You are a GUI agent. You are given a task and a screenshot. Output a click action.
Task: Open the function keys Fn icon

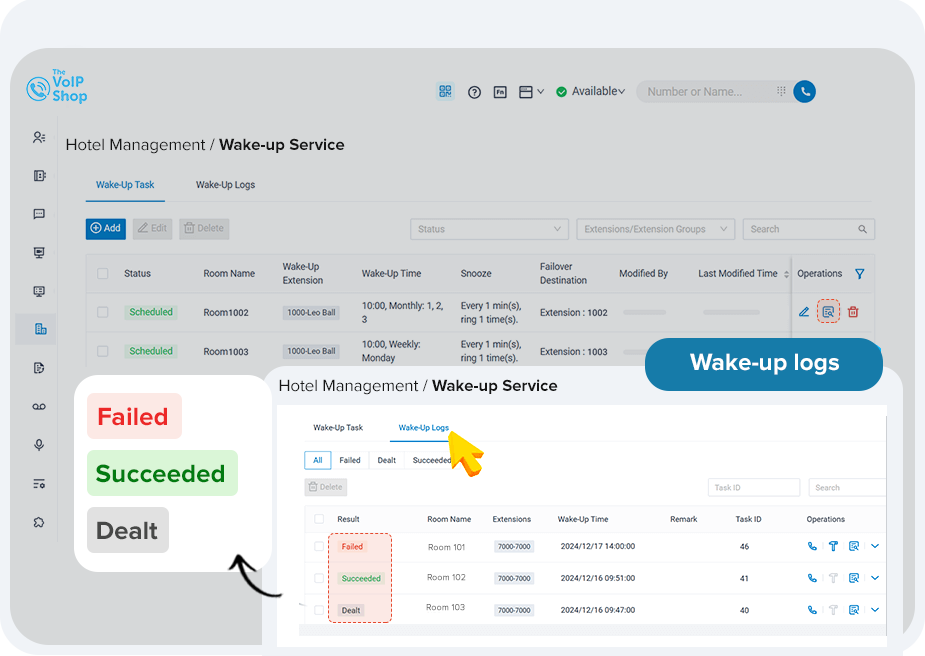(500, 92)
